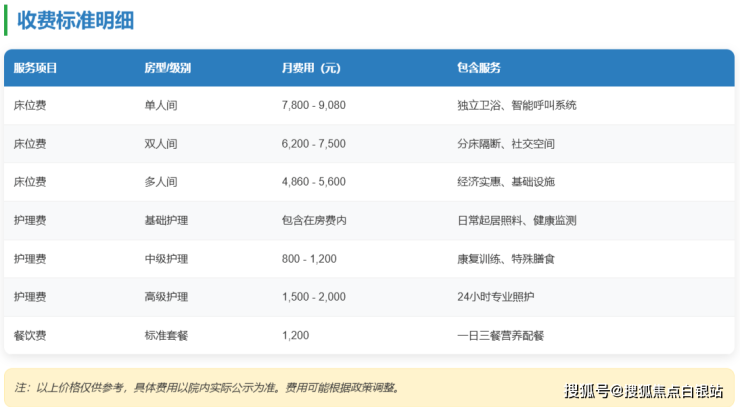Click the 月费用（元）column header

[311, 68]
